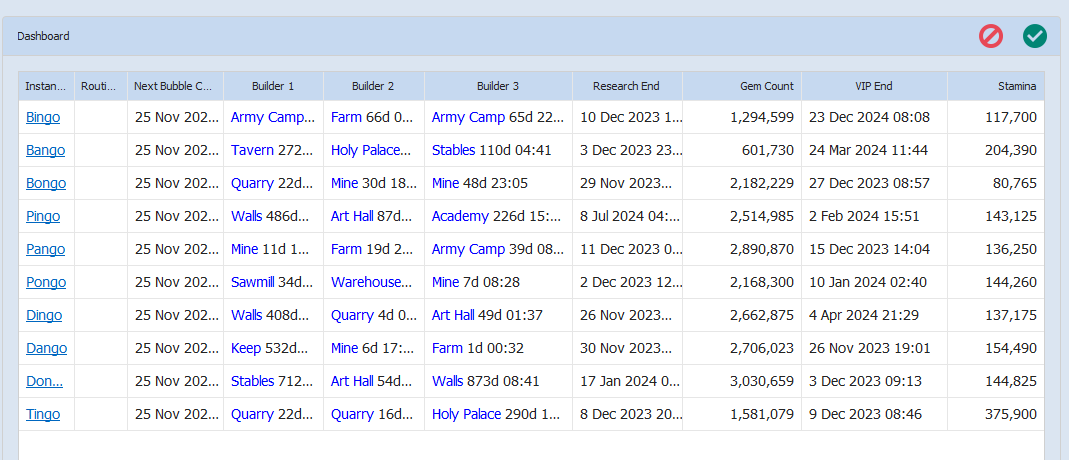The width and height of the screenshot is (1069, 460).
Task: Click the Builder 1 column header
Action: (273, 86)
